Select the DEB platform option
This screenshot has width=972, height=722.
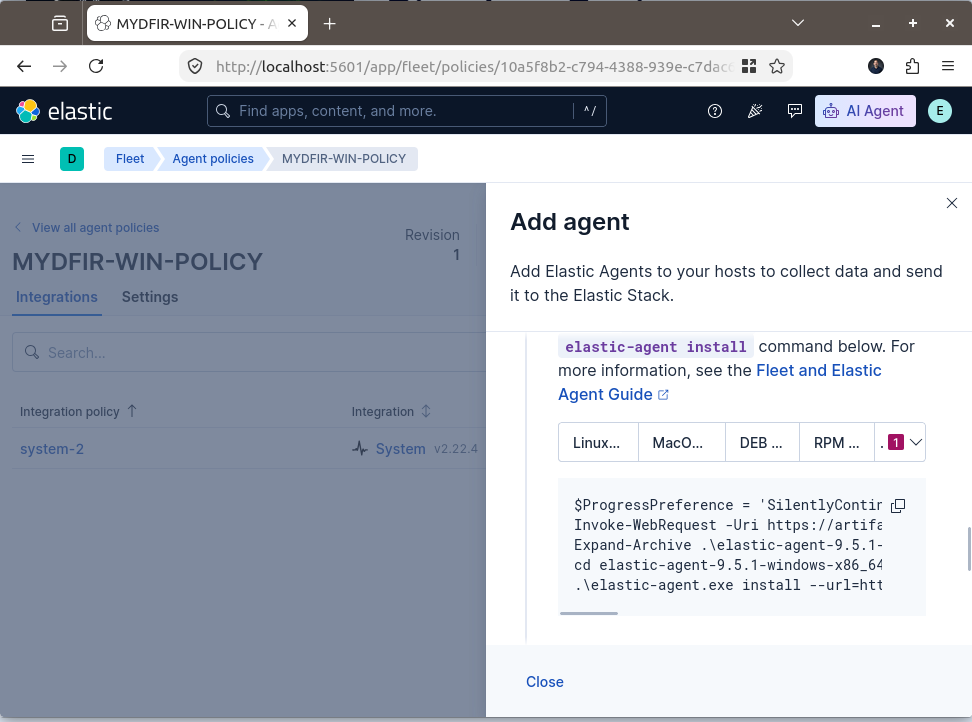762,442
